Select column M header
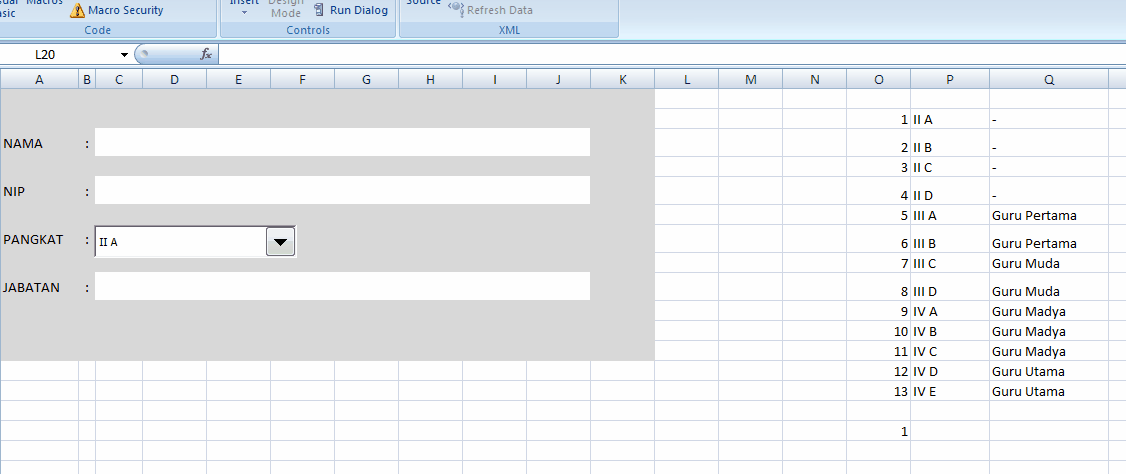The image size is (1126, 474). pyautogui.click(x=750, y=80)
